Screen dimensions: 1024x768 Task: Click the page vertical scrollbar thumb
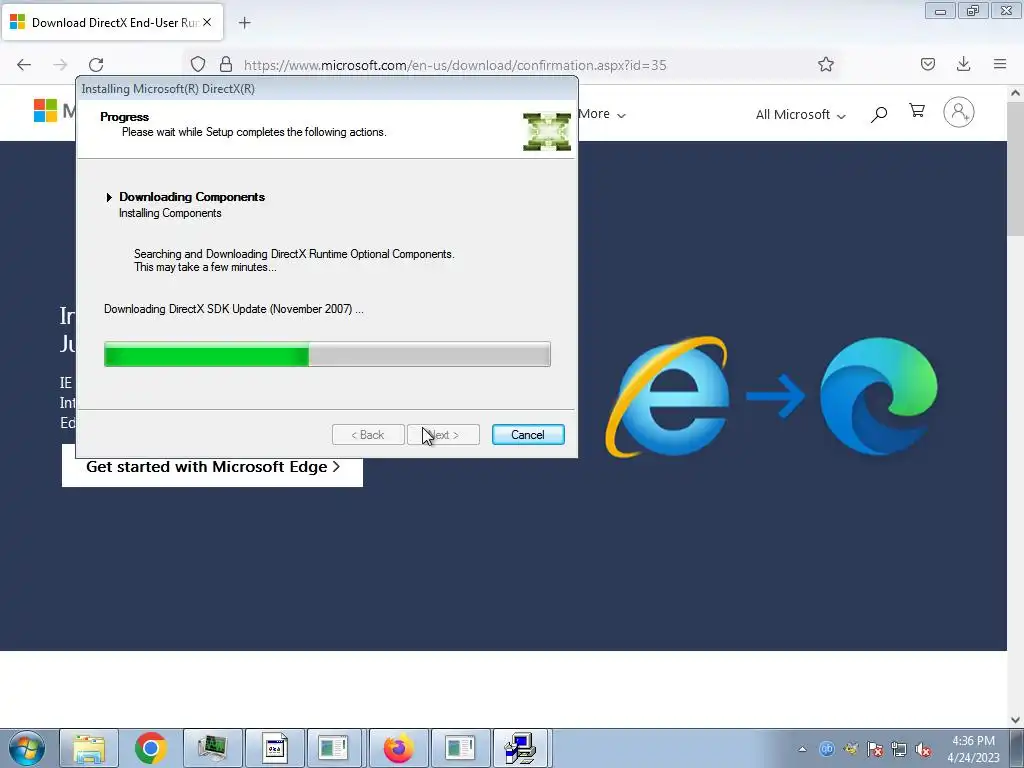[1016, 168]
